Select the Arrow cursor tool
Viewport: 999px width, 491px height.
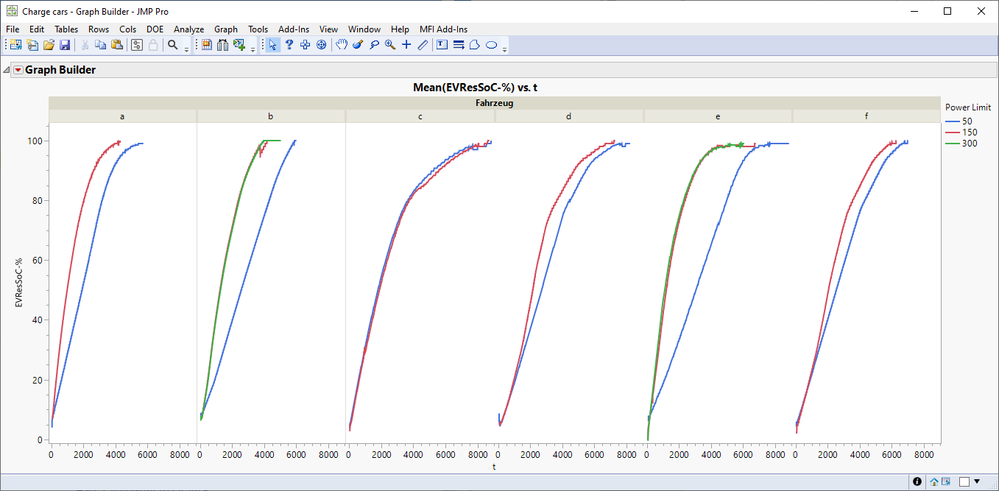point(273,45)
